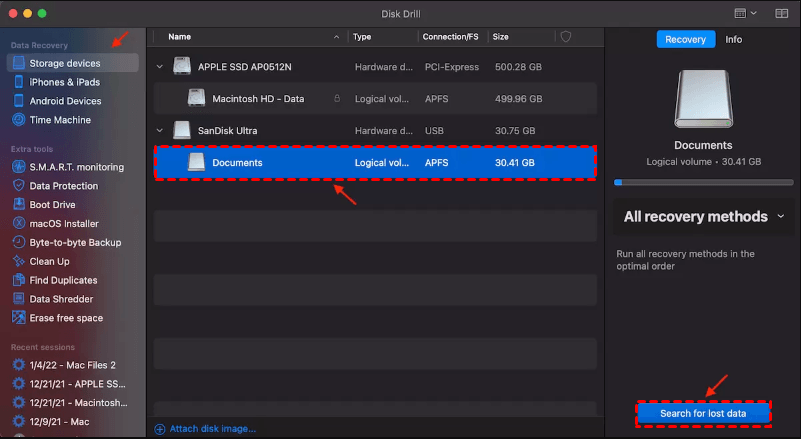This screenshot has width=801, height=439.
Task: Sort the list by Name column header
Action: tap(180, 37)
